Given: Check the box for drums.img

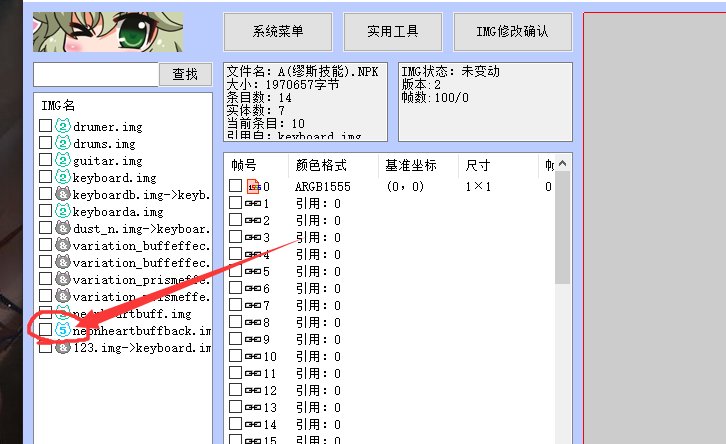Looking at the screenshot, I should [45, 143].
